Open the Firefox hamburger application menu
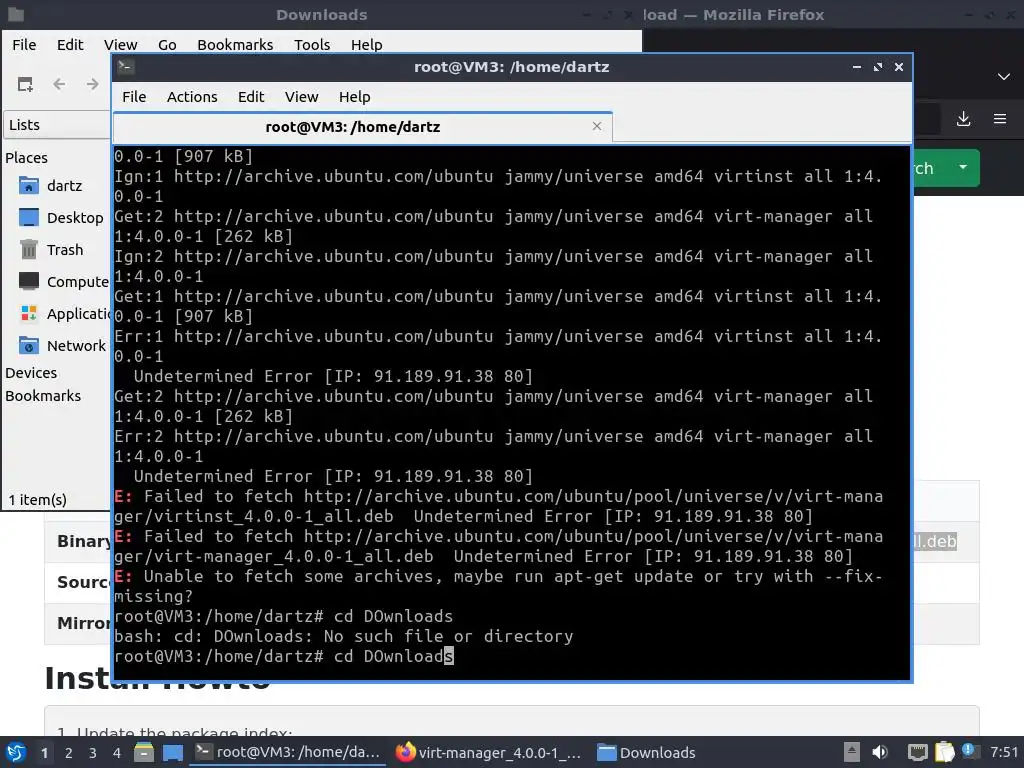 tap(999, 119)
